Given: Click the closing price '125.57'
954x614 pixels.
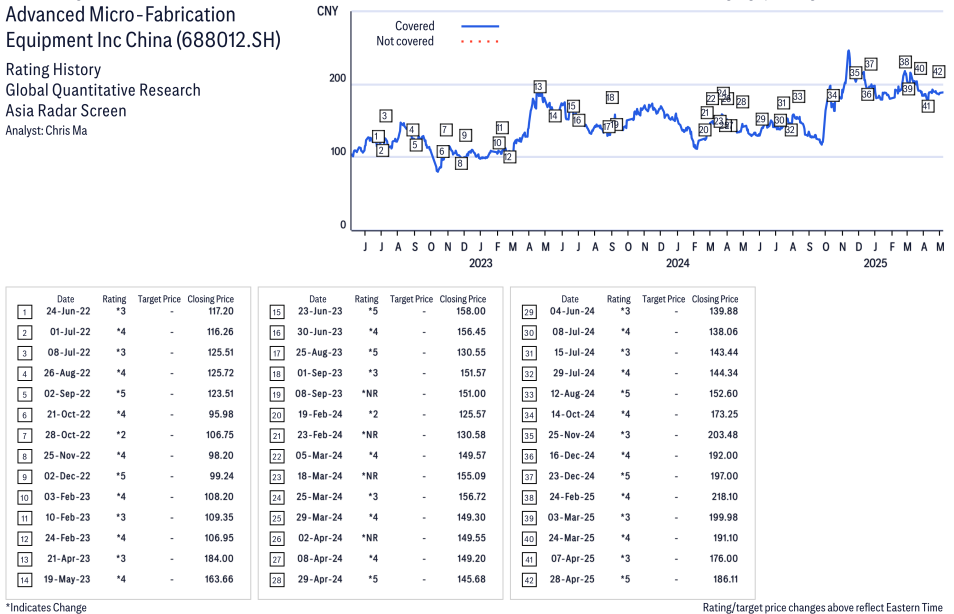Looking at the screenshot, I should [x=472, y=414].
